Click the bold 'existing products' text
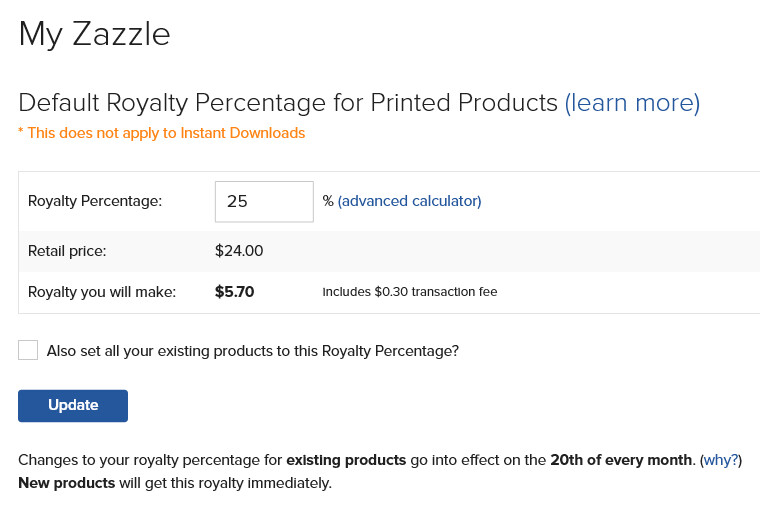The height and width of the screenshot is (516, 760). point(346,460)
